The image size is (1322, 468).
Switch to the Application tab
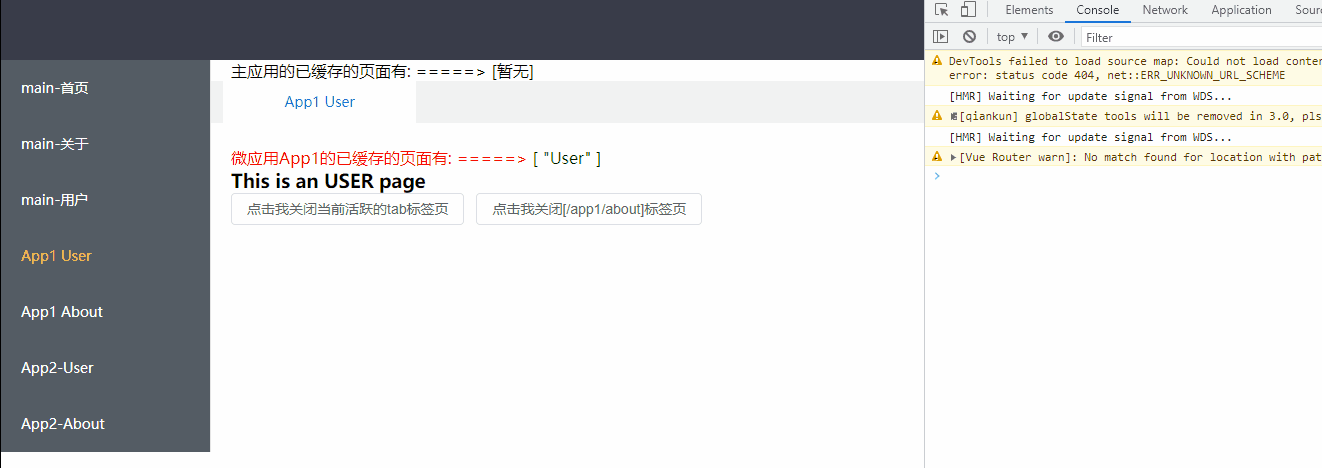pyautogui.click(x=1241, y=10)
